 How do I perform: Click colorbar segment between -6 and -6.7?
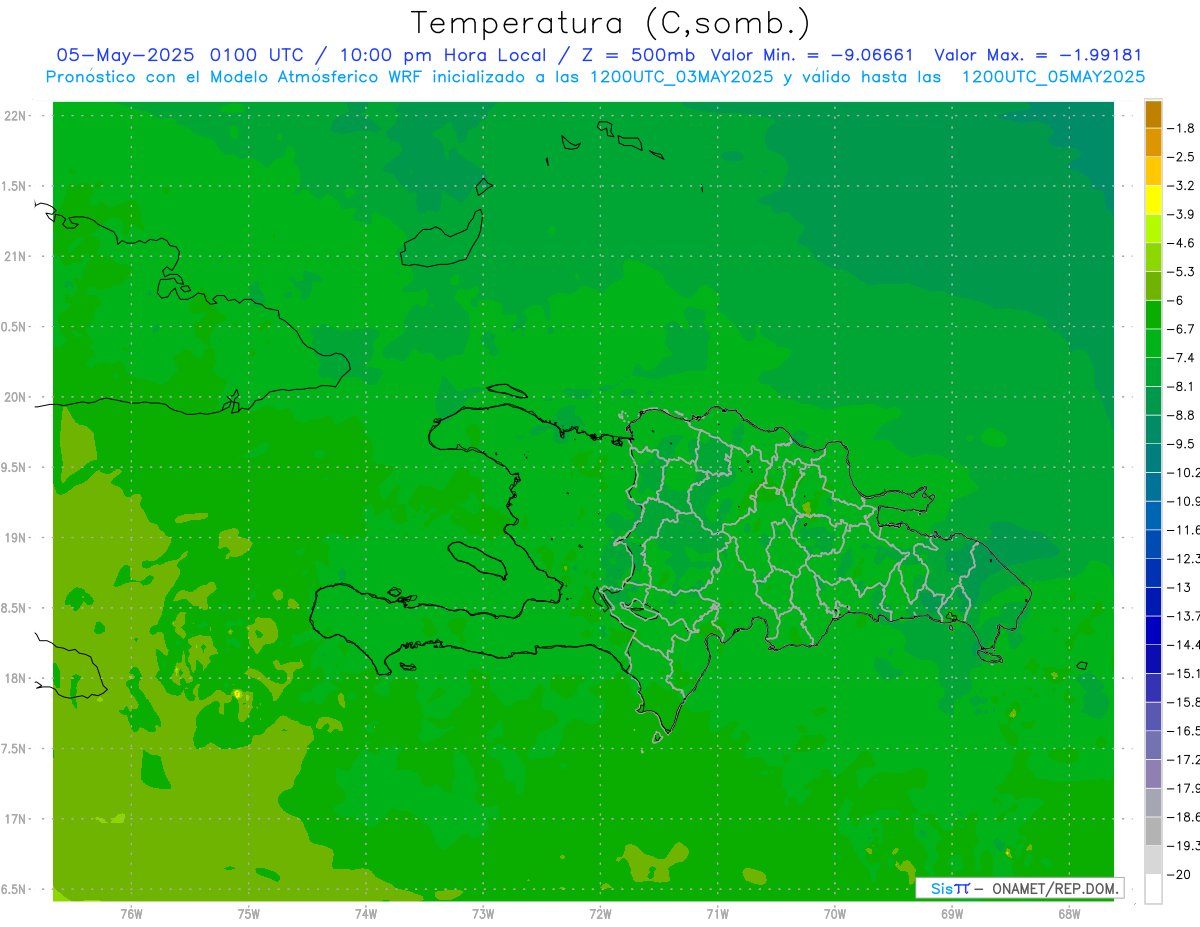tap(1153, 315)
